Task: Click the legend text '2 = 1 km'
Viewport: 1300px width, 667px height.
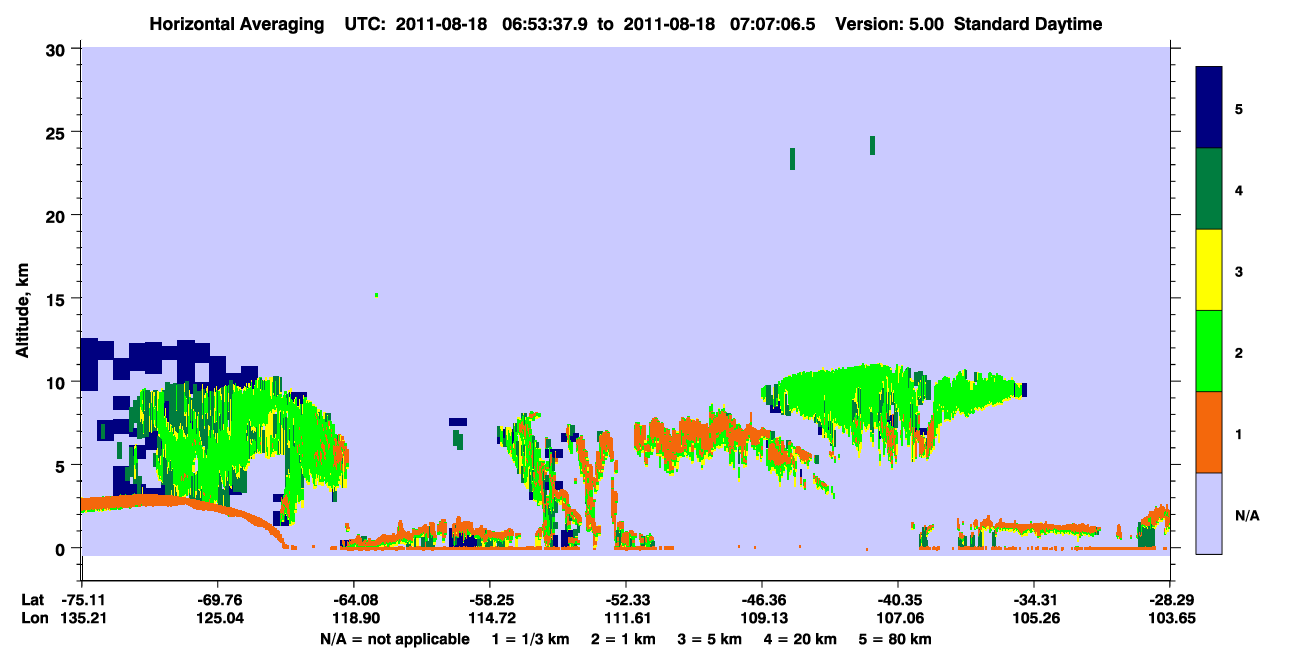Action: [x=623, y=639]
